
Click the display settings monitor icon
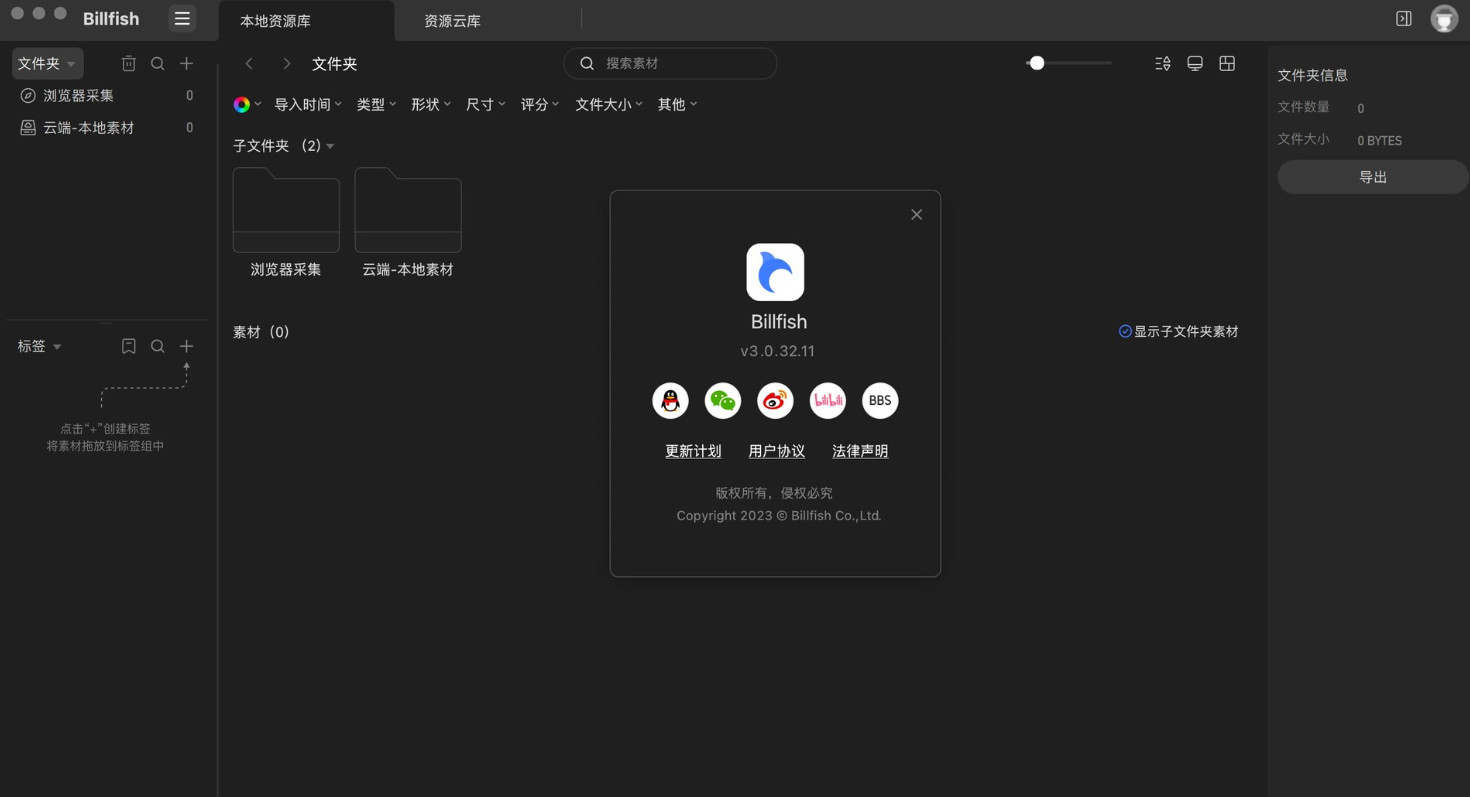coord(1195,63)
